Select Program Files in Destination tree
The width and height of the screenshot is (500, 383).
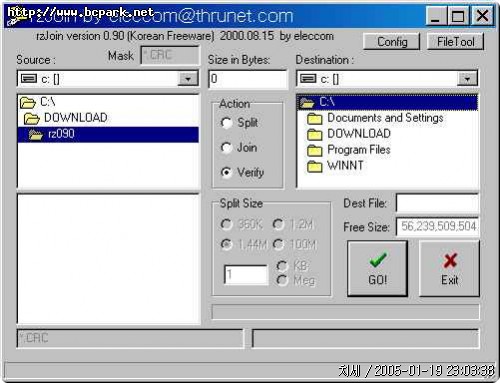click(359, 150)
